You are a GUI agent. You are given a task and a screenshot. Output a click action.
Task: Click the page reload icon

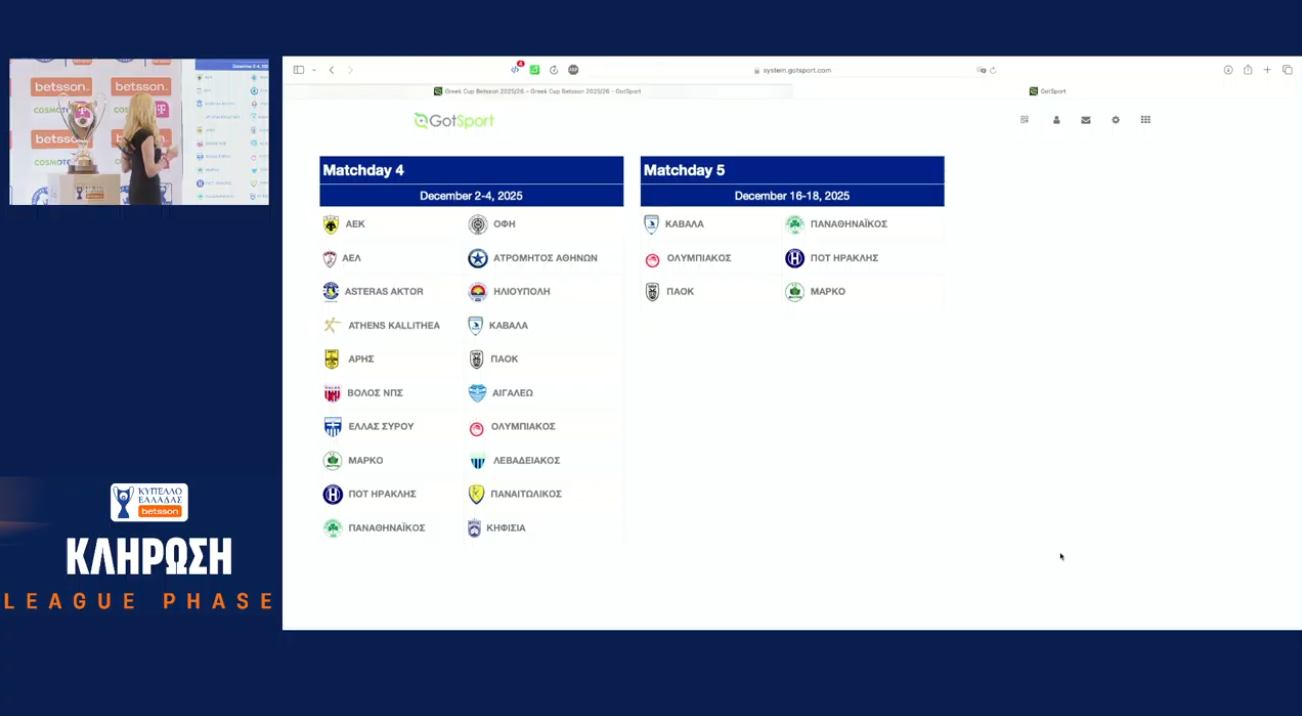[993, 70]
